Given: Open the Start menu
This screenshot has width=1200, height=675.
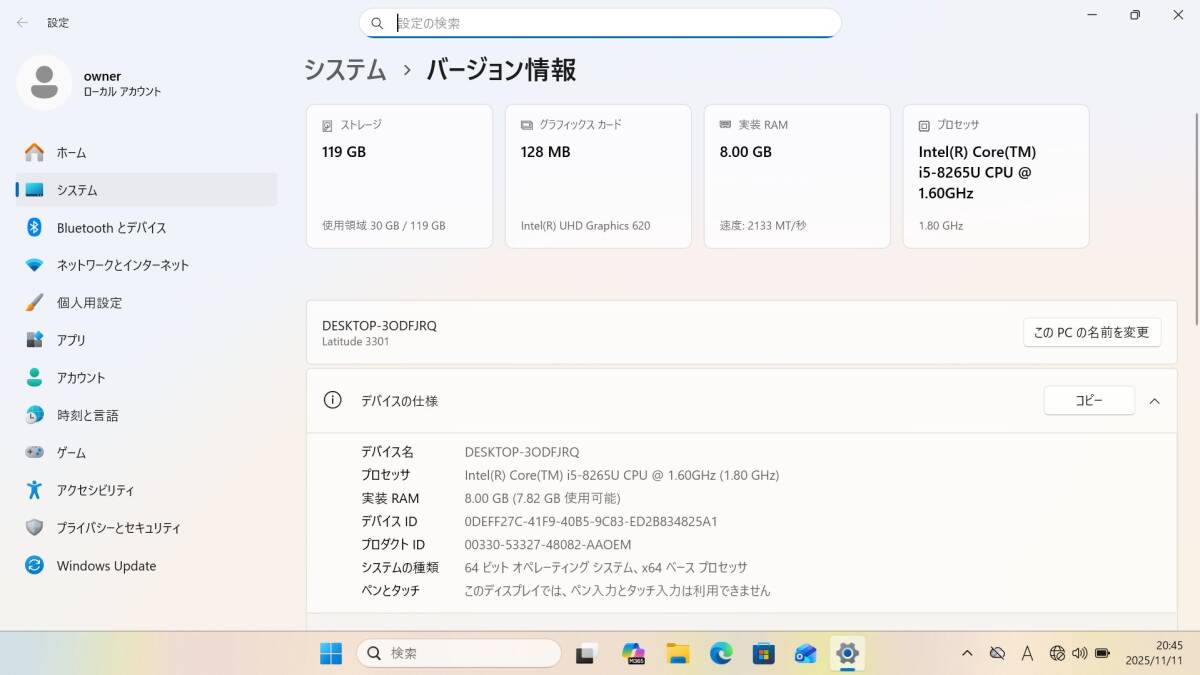Looking at the screenshot, I should click(331, 652).
